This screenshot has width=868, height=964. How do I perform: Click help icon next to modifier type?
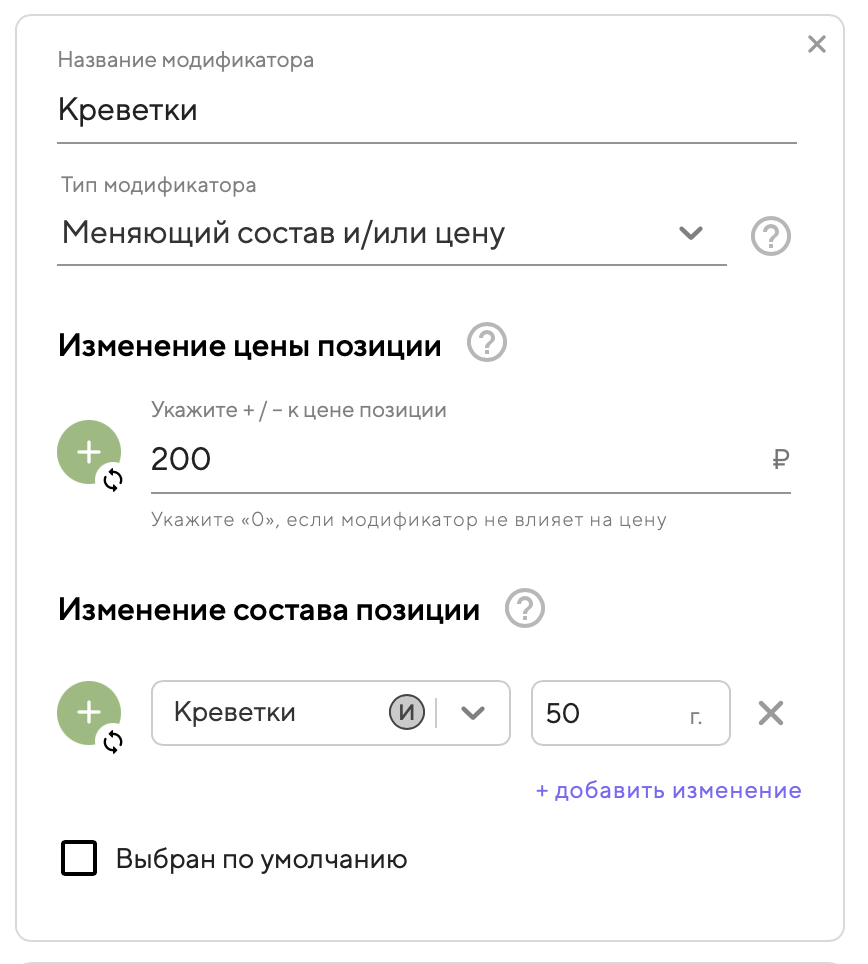tap(770, 236)
